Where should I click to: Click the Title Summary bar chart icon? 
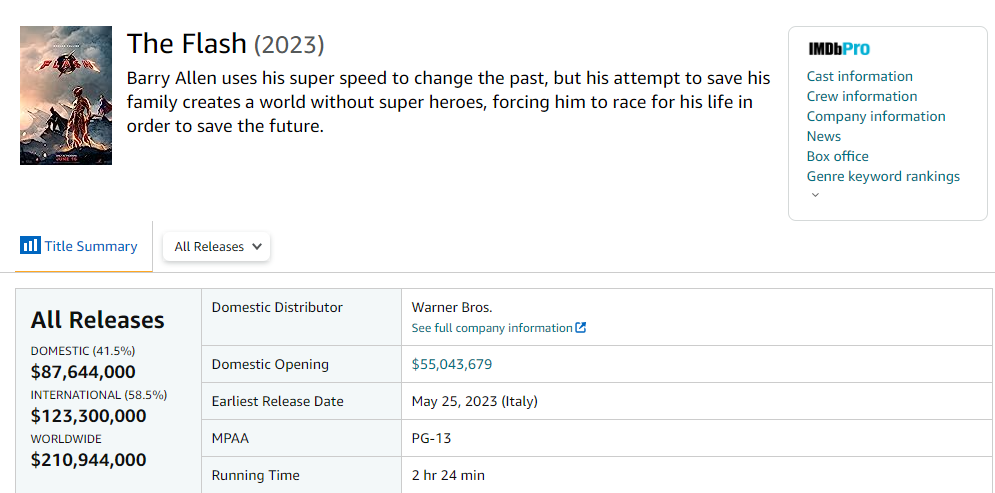coord(30,246)
